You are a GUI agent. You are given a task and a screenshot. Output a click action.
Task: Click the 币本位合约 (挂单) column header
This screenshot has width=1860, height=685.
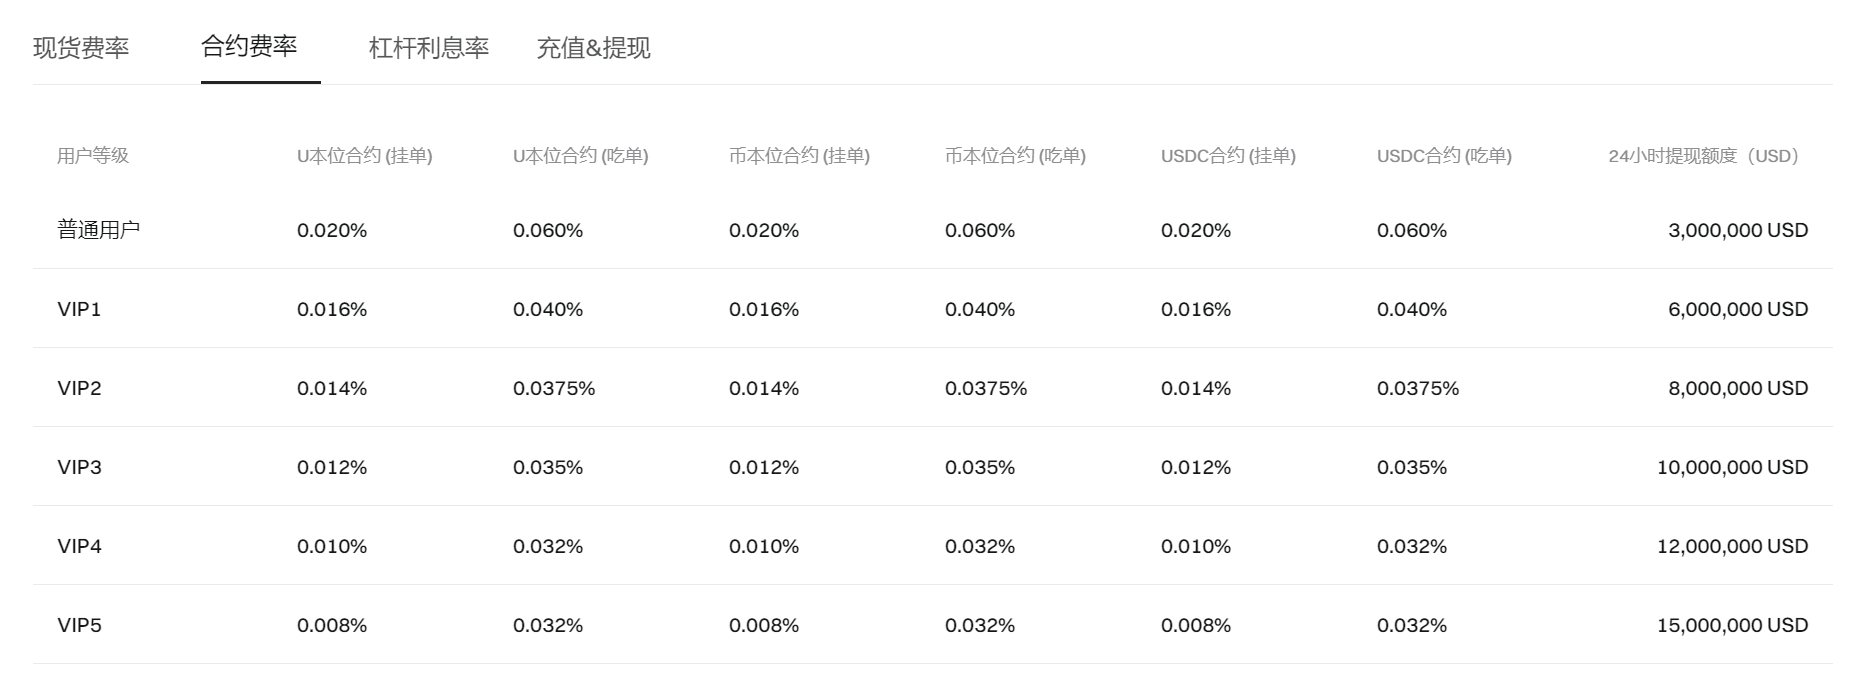(x=800, y=156)
